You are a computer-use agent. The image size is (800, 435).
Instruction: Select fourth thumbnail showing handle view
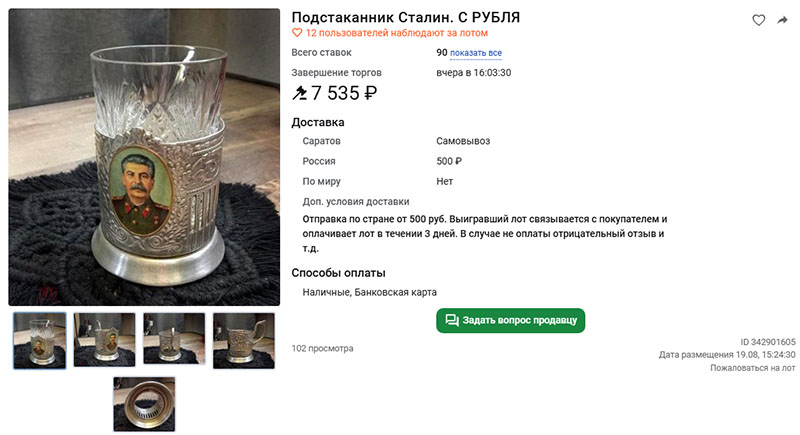click(x=244, y=341)
